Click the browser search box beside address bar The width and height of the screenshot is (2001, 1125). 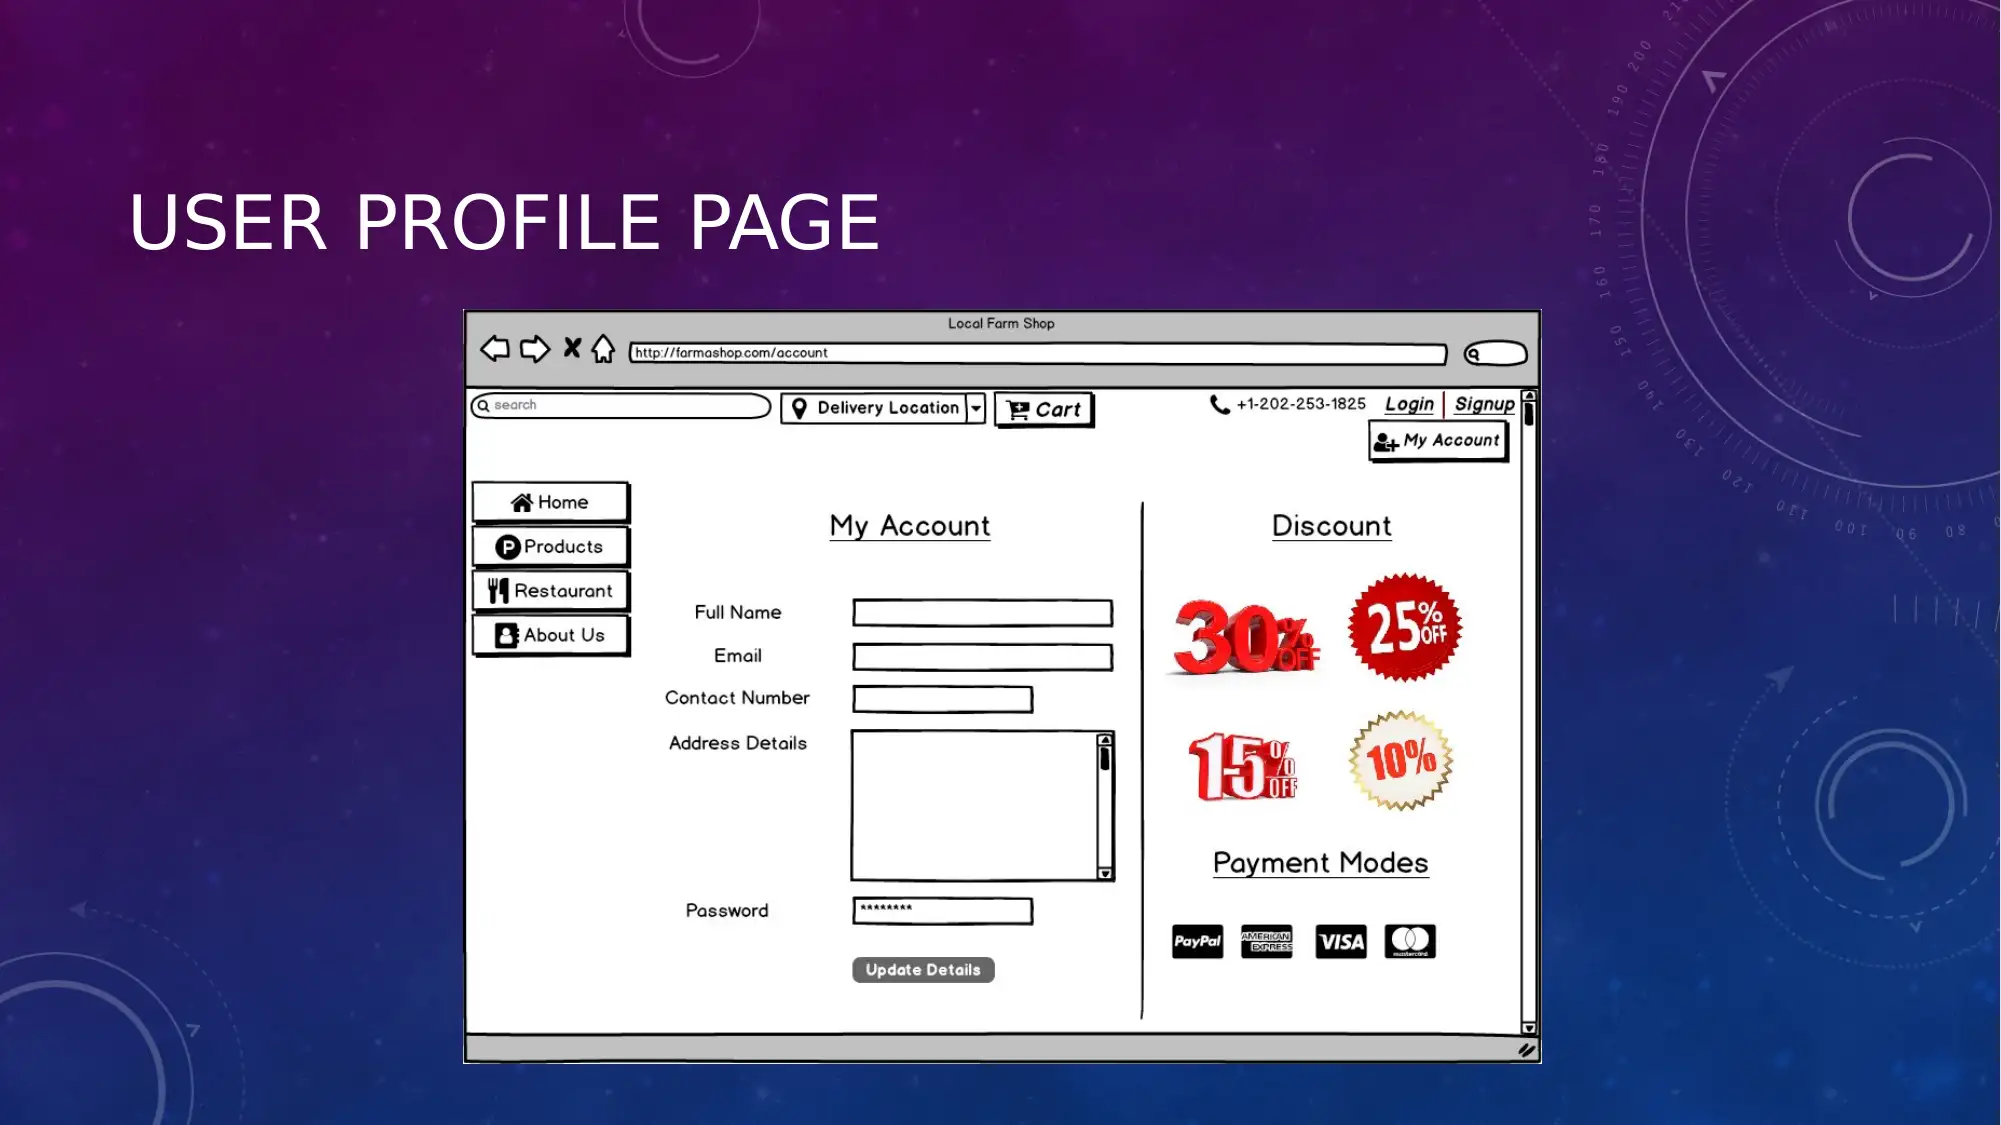tap(1496, 353)
